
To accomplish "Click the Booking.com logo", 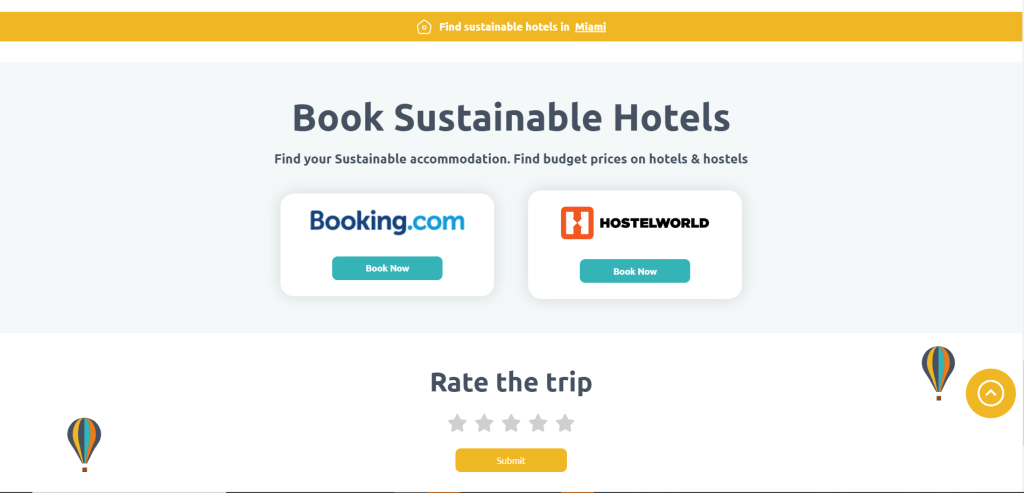I will pos(387,221).
